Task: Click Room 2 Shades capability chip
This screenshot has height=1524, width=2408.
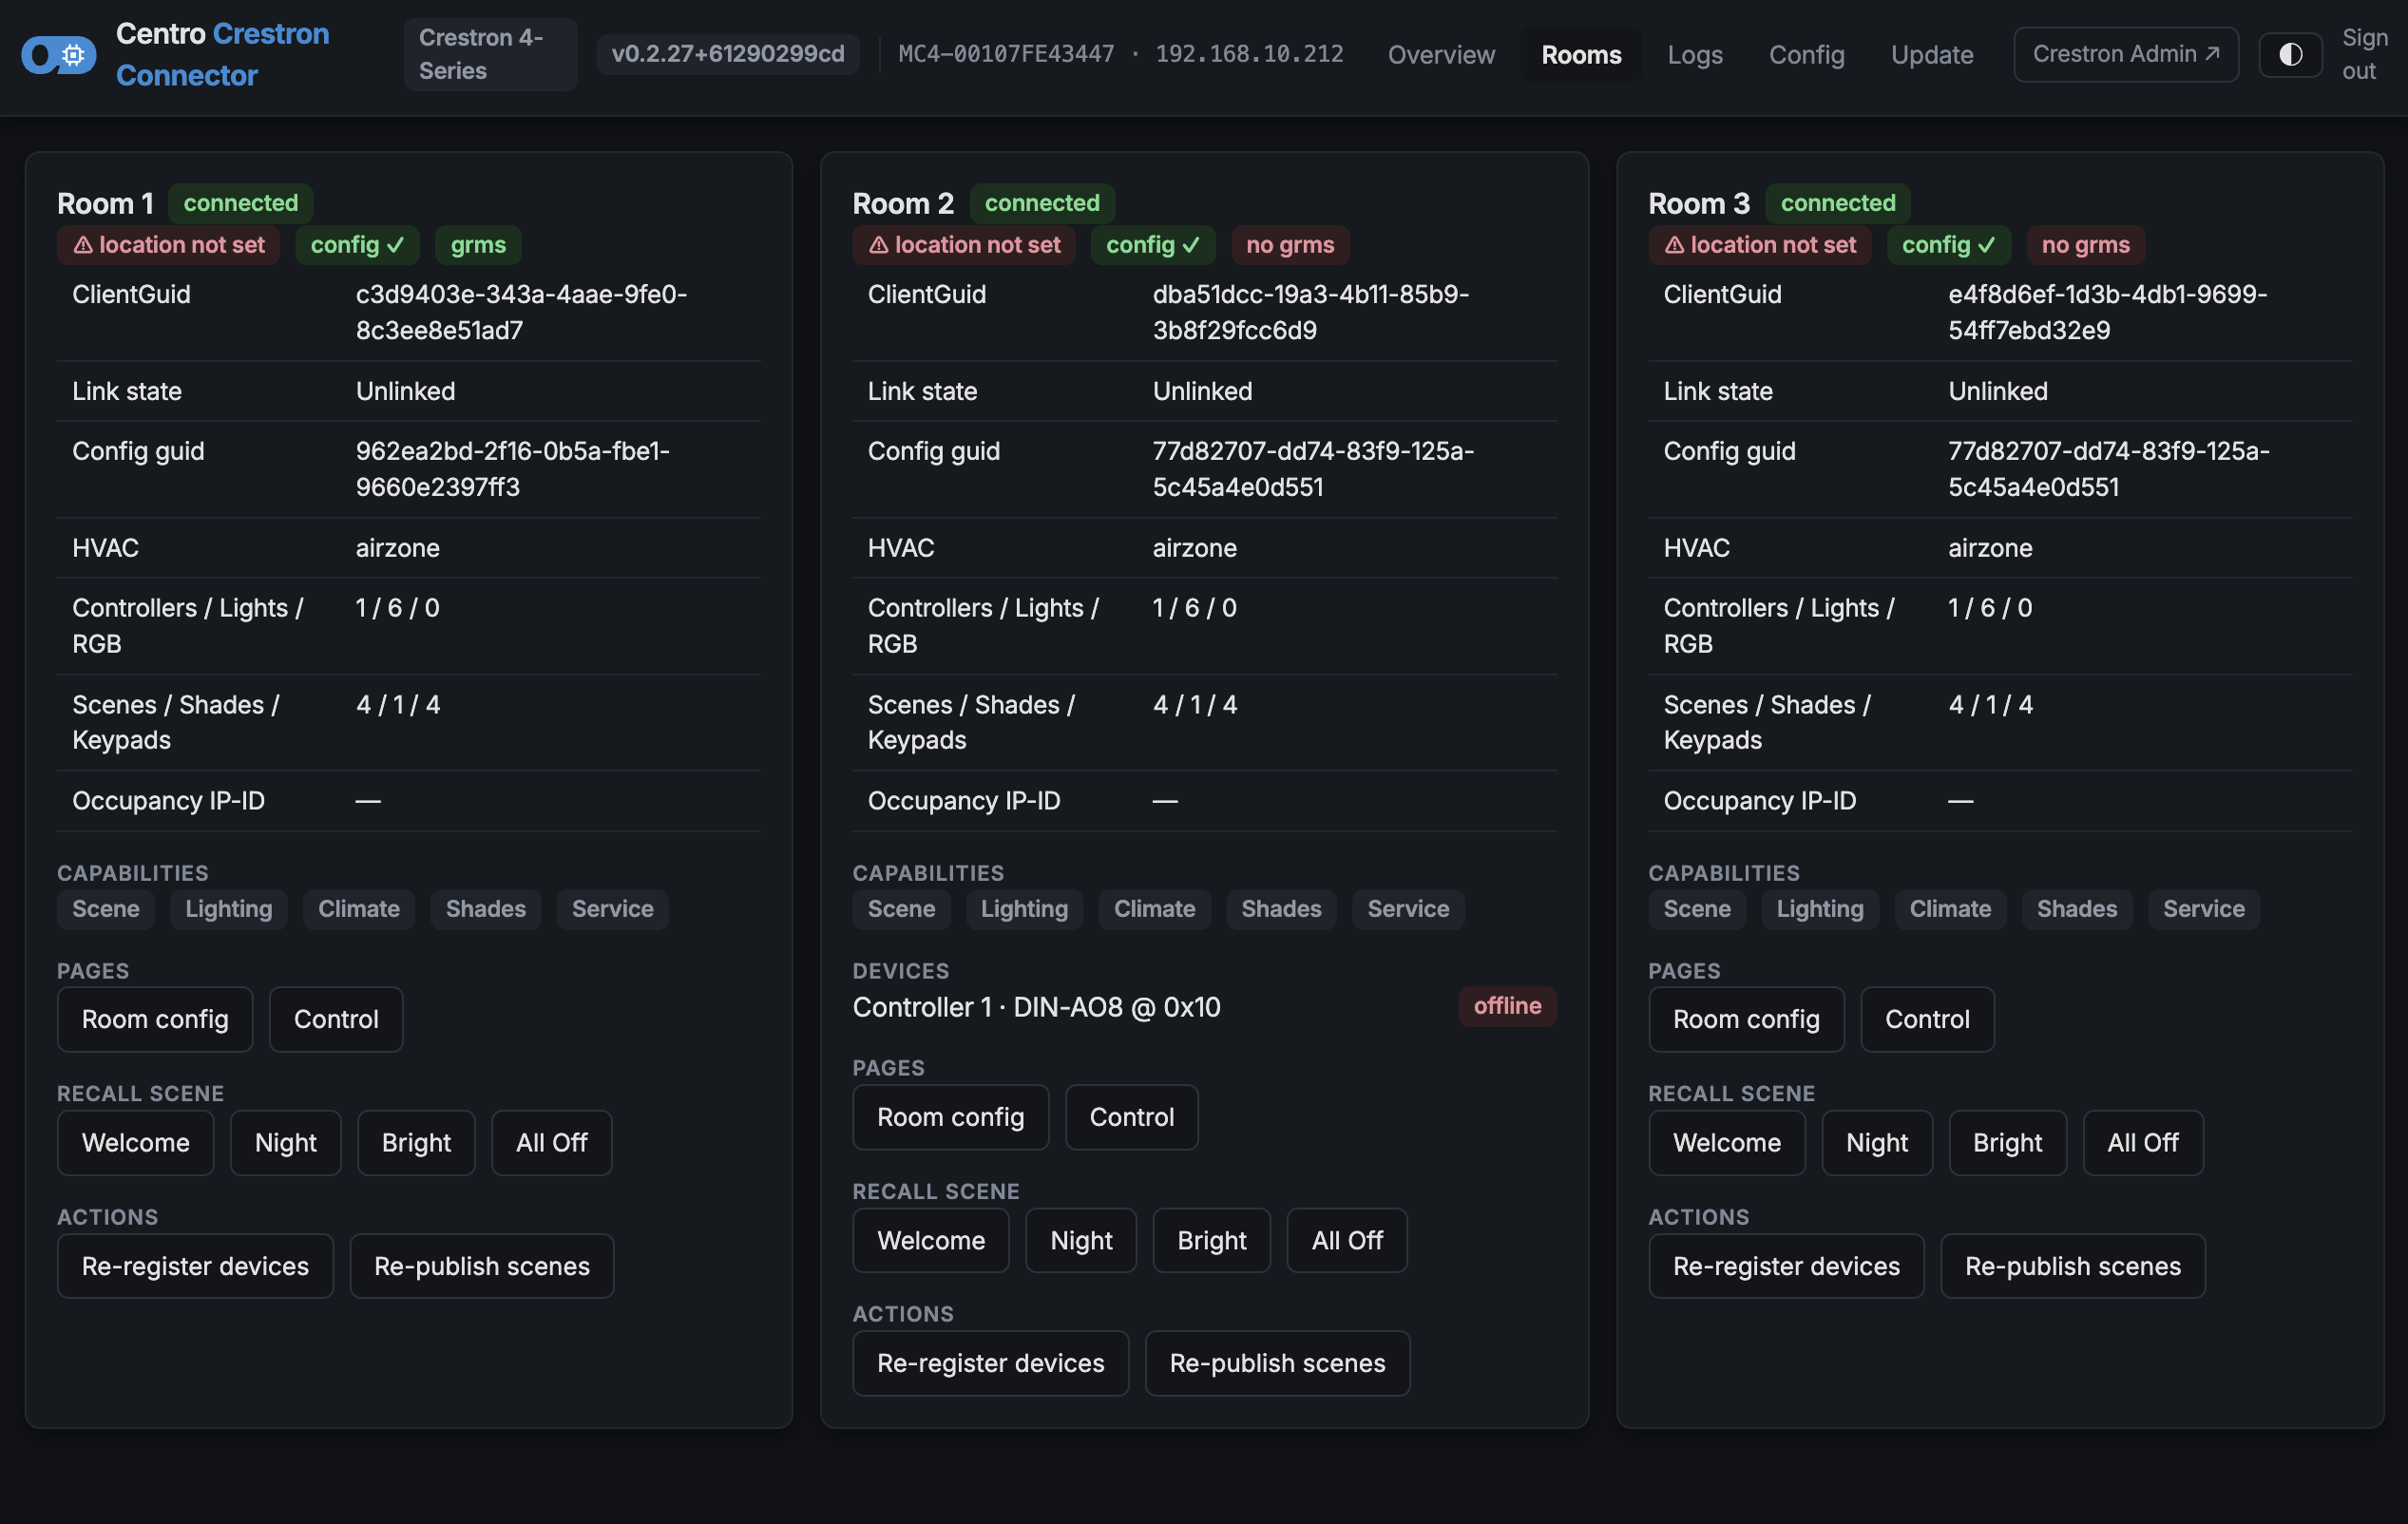Action: click(1281, 909)
